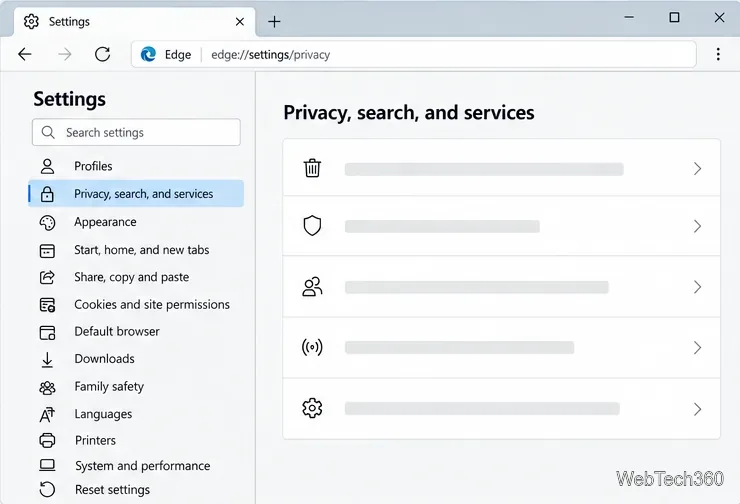Screen dimensions: 740x504
Task: Click the Languages text
Action: (103, 414)
